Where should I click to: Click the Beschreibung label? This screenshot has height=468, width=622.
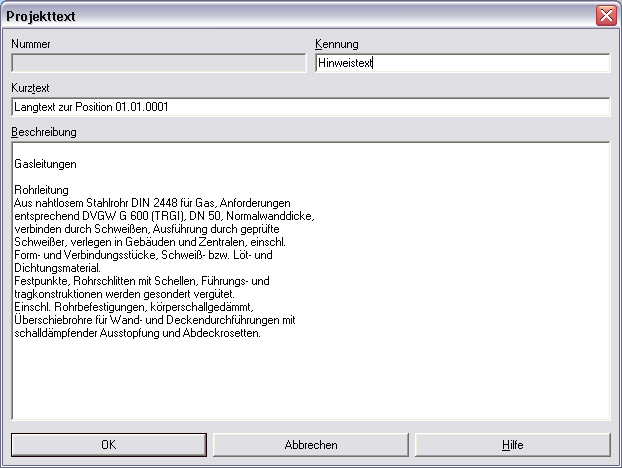[x=44, y=132]
